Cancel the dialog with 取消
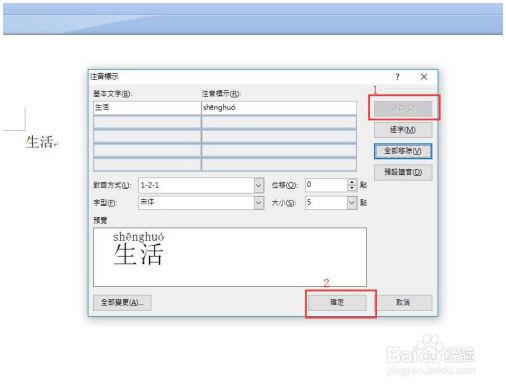506x391 pixels. click(403, 303)
